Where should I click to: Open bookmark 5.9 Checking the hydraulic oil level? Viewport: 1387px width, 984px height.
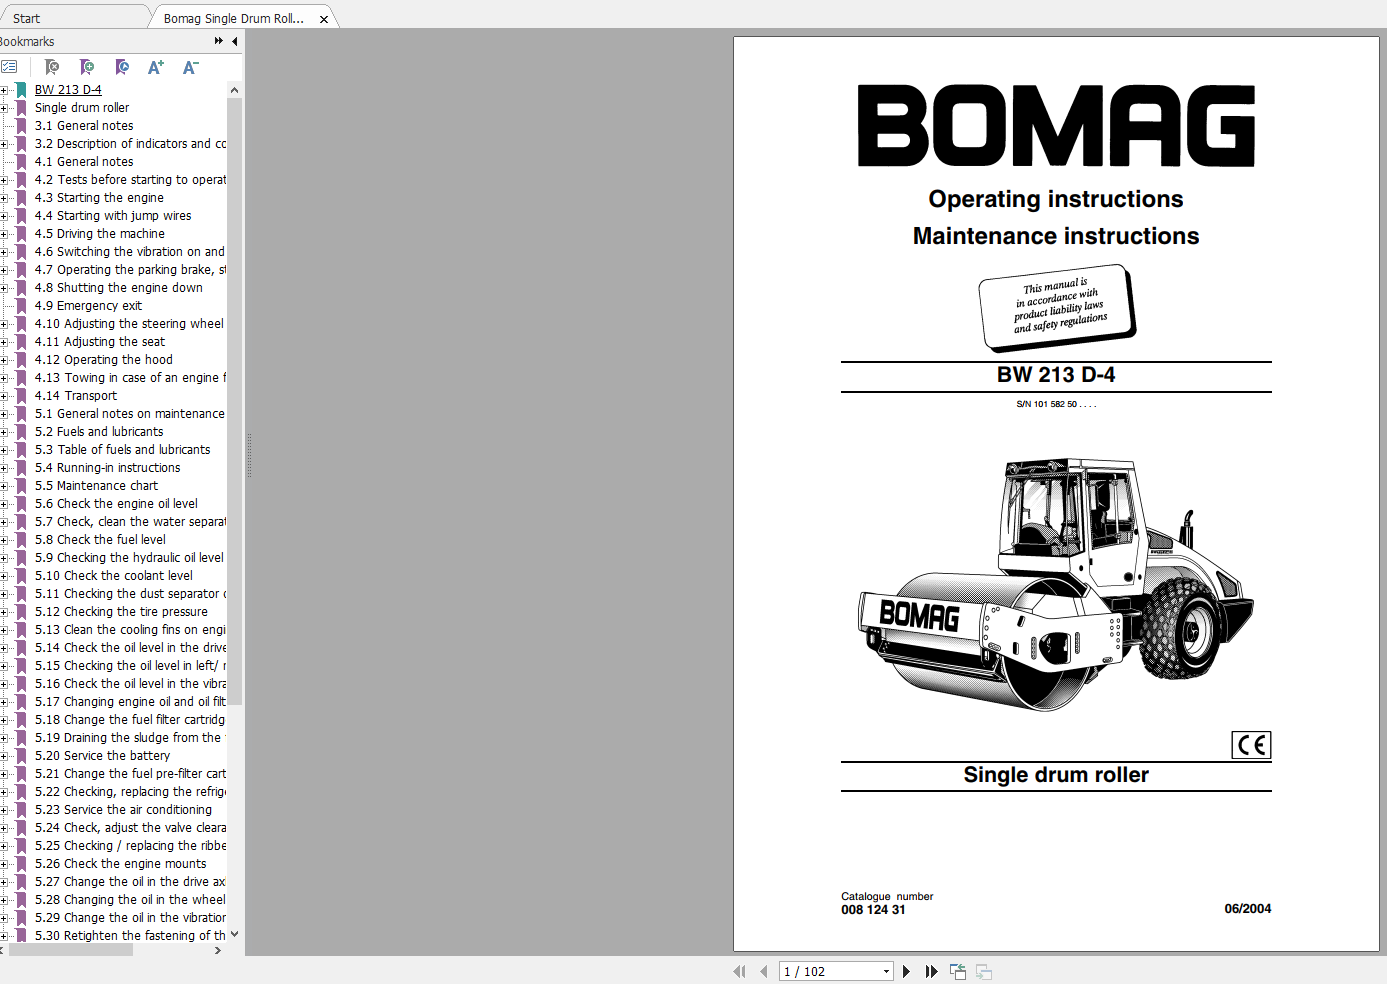[129, 558]
